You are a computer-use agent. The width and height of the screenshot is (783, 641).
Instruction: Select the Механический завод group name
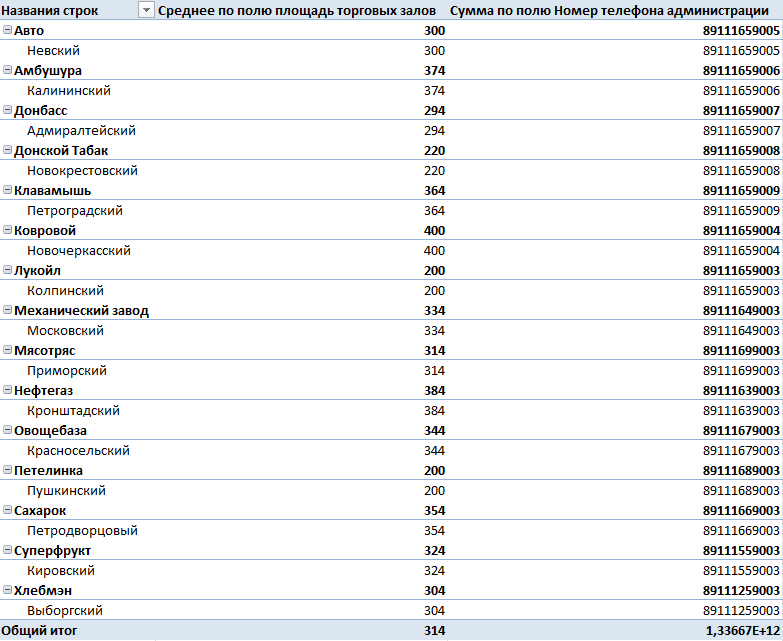point(81,311)
